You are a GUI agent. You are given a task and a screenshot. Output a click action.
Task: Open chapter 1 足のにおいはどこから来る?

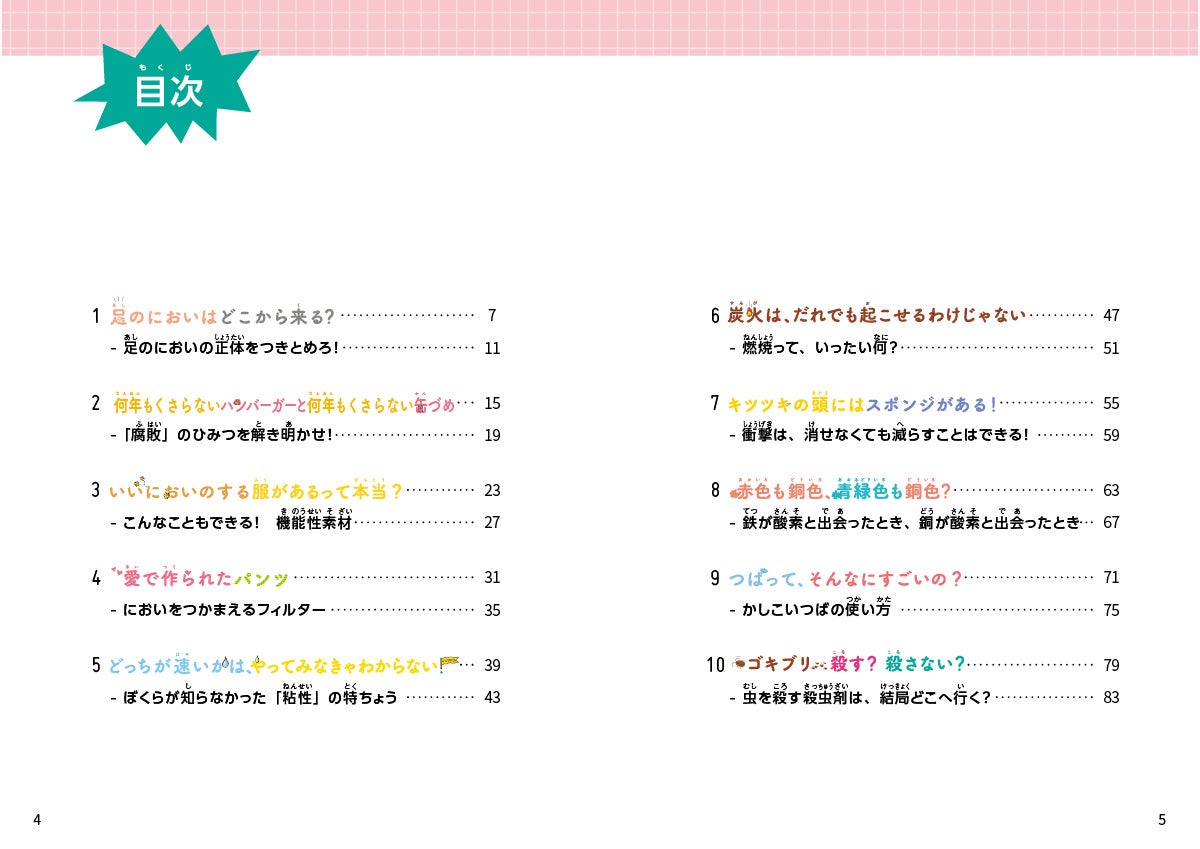(222, 316)
